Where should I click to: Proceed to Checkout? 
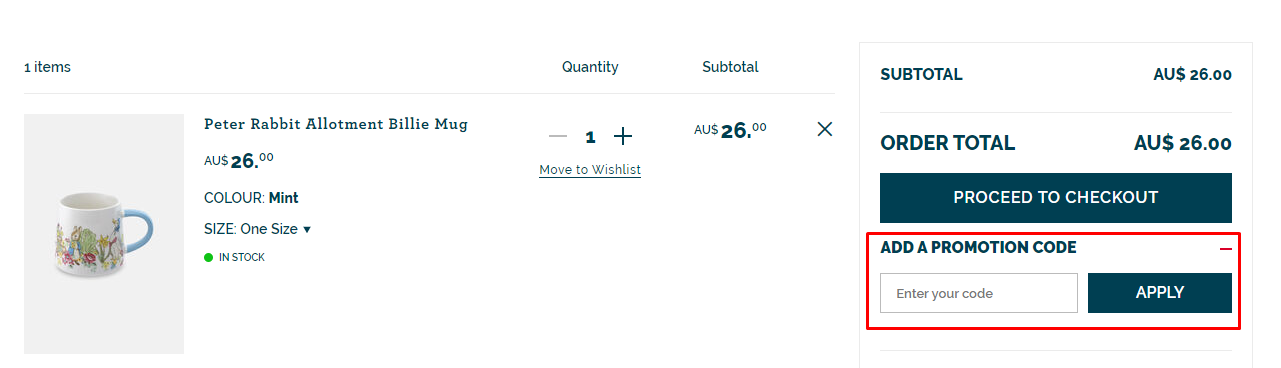coord(1056,198)
